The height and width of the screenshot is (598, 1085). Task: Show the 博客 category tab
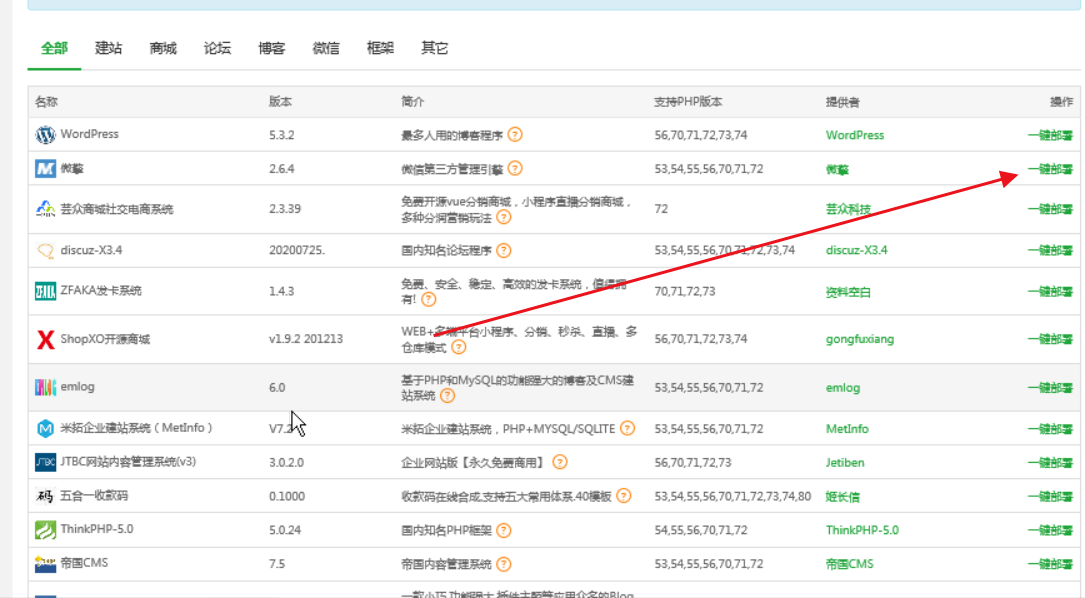pos(271,48)
